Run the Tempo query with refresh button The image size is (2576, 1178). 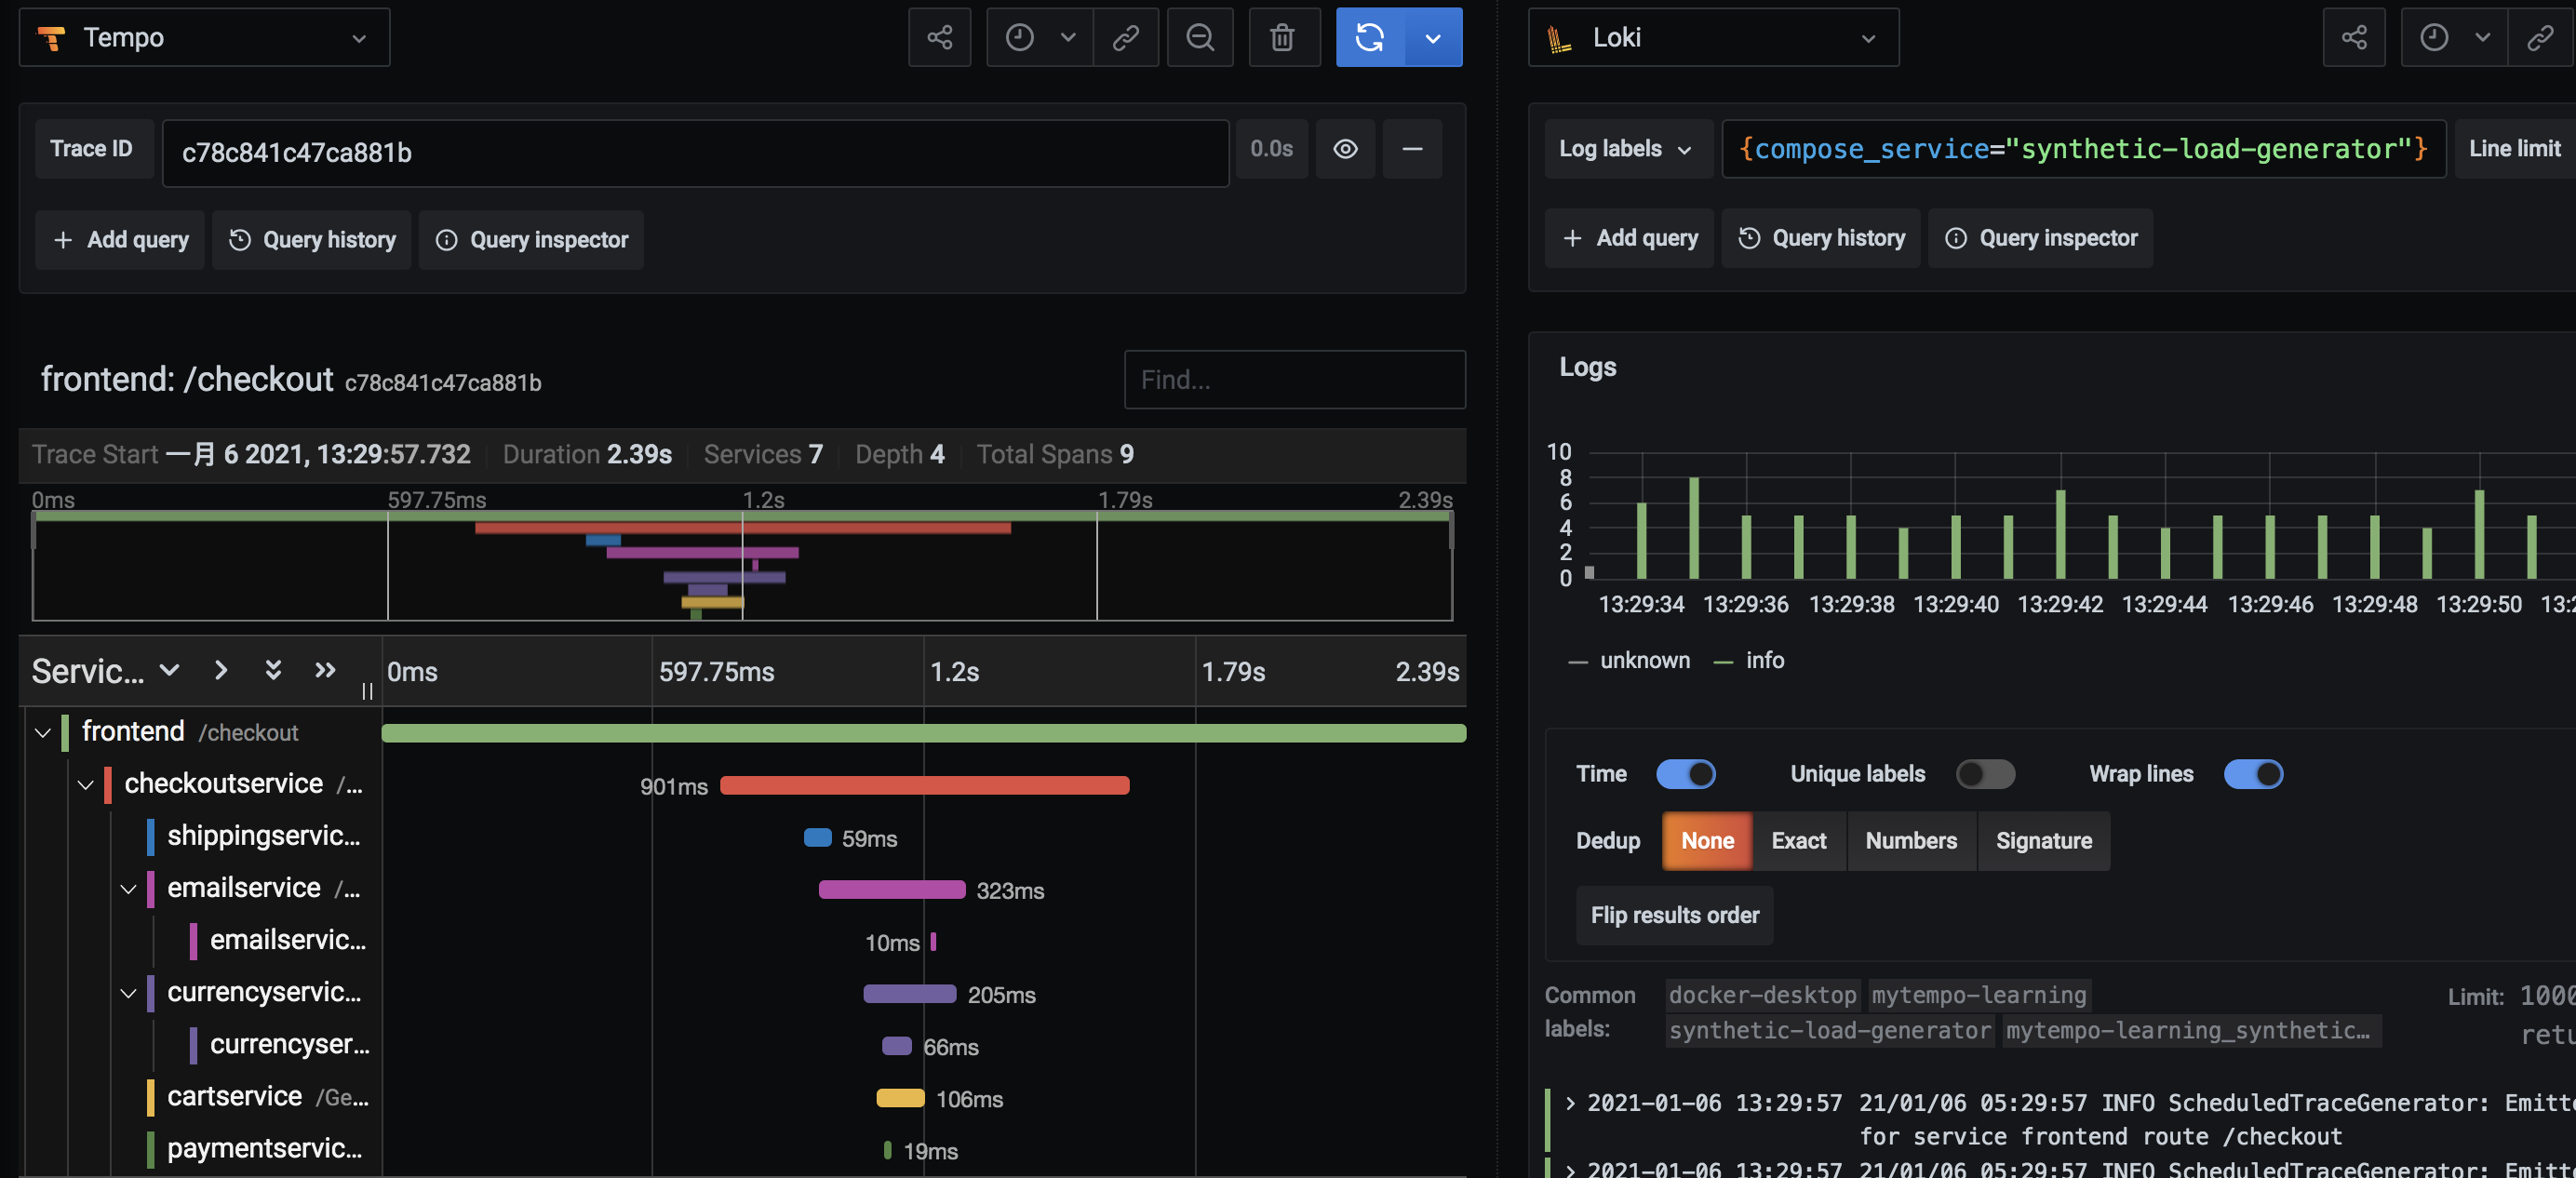pos(1370,38)
